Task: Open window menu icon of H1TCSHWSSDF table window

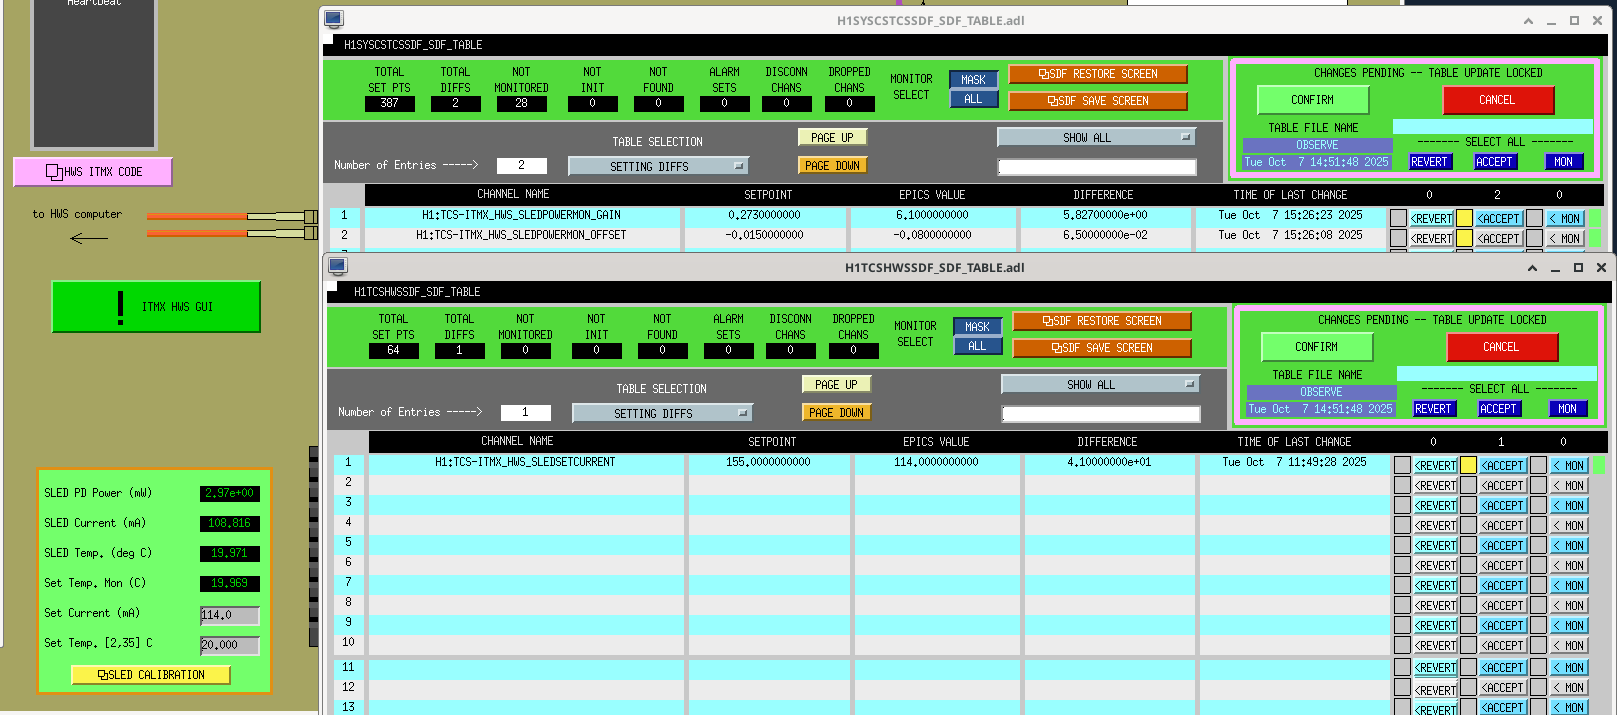Action: click(x=338, y=267)
